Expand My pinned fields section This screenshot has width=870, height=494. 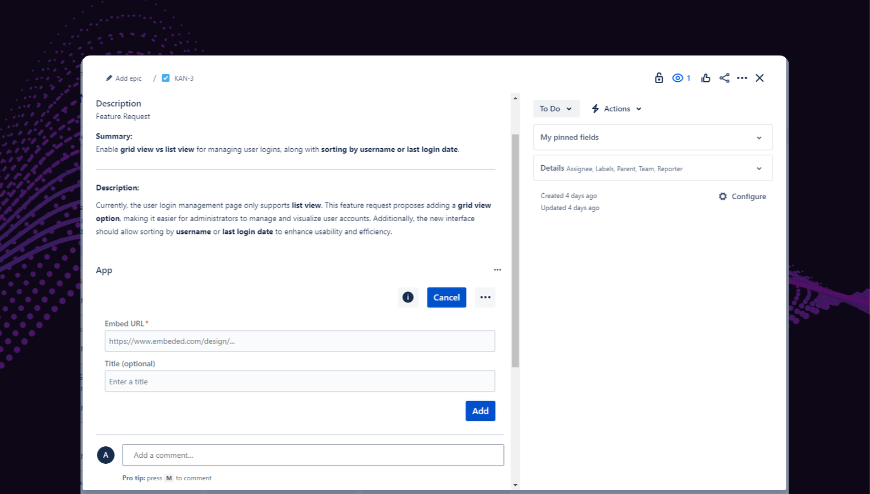click(652, 137)
